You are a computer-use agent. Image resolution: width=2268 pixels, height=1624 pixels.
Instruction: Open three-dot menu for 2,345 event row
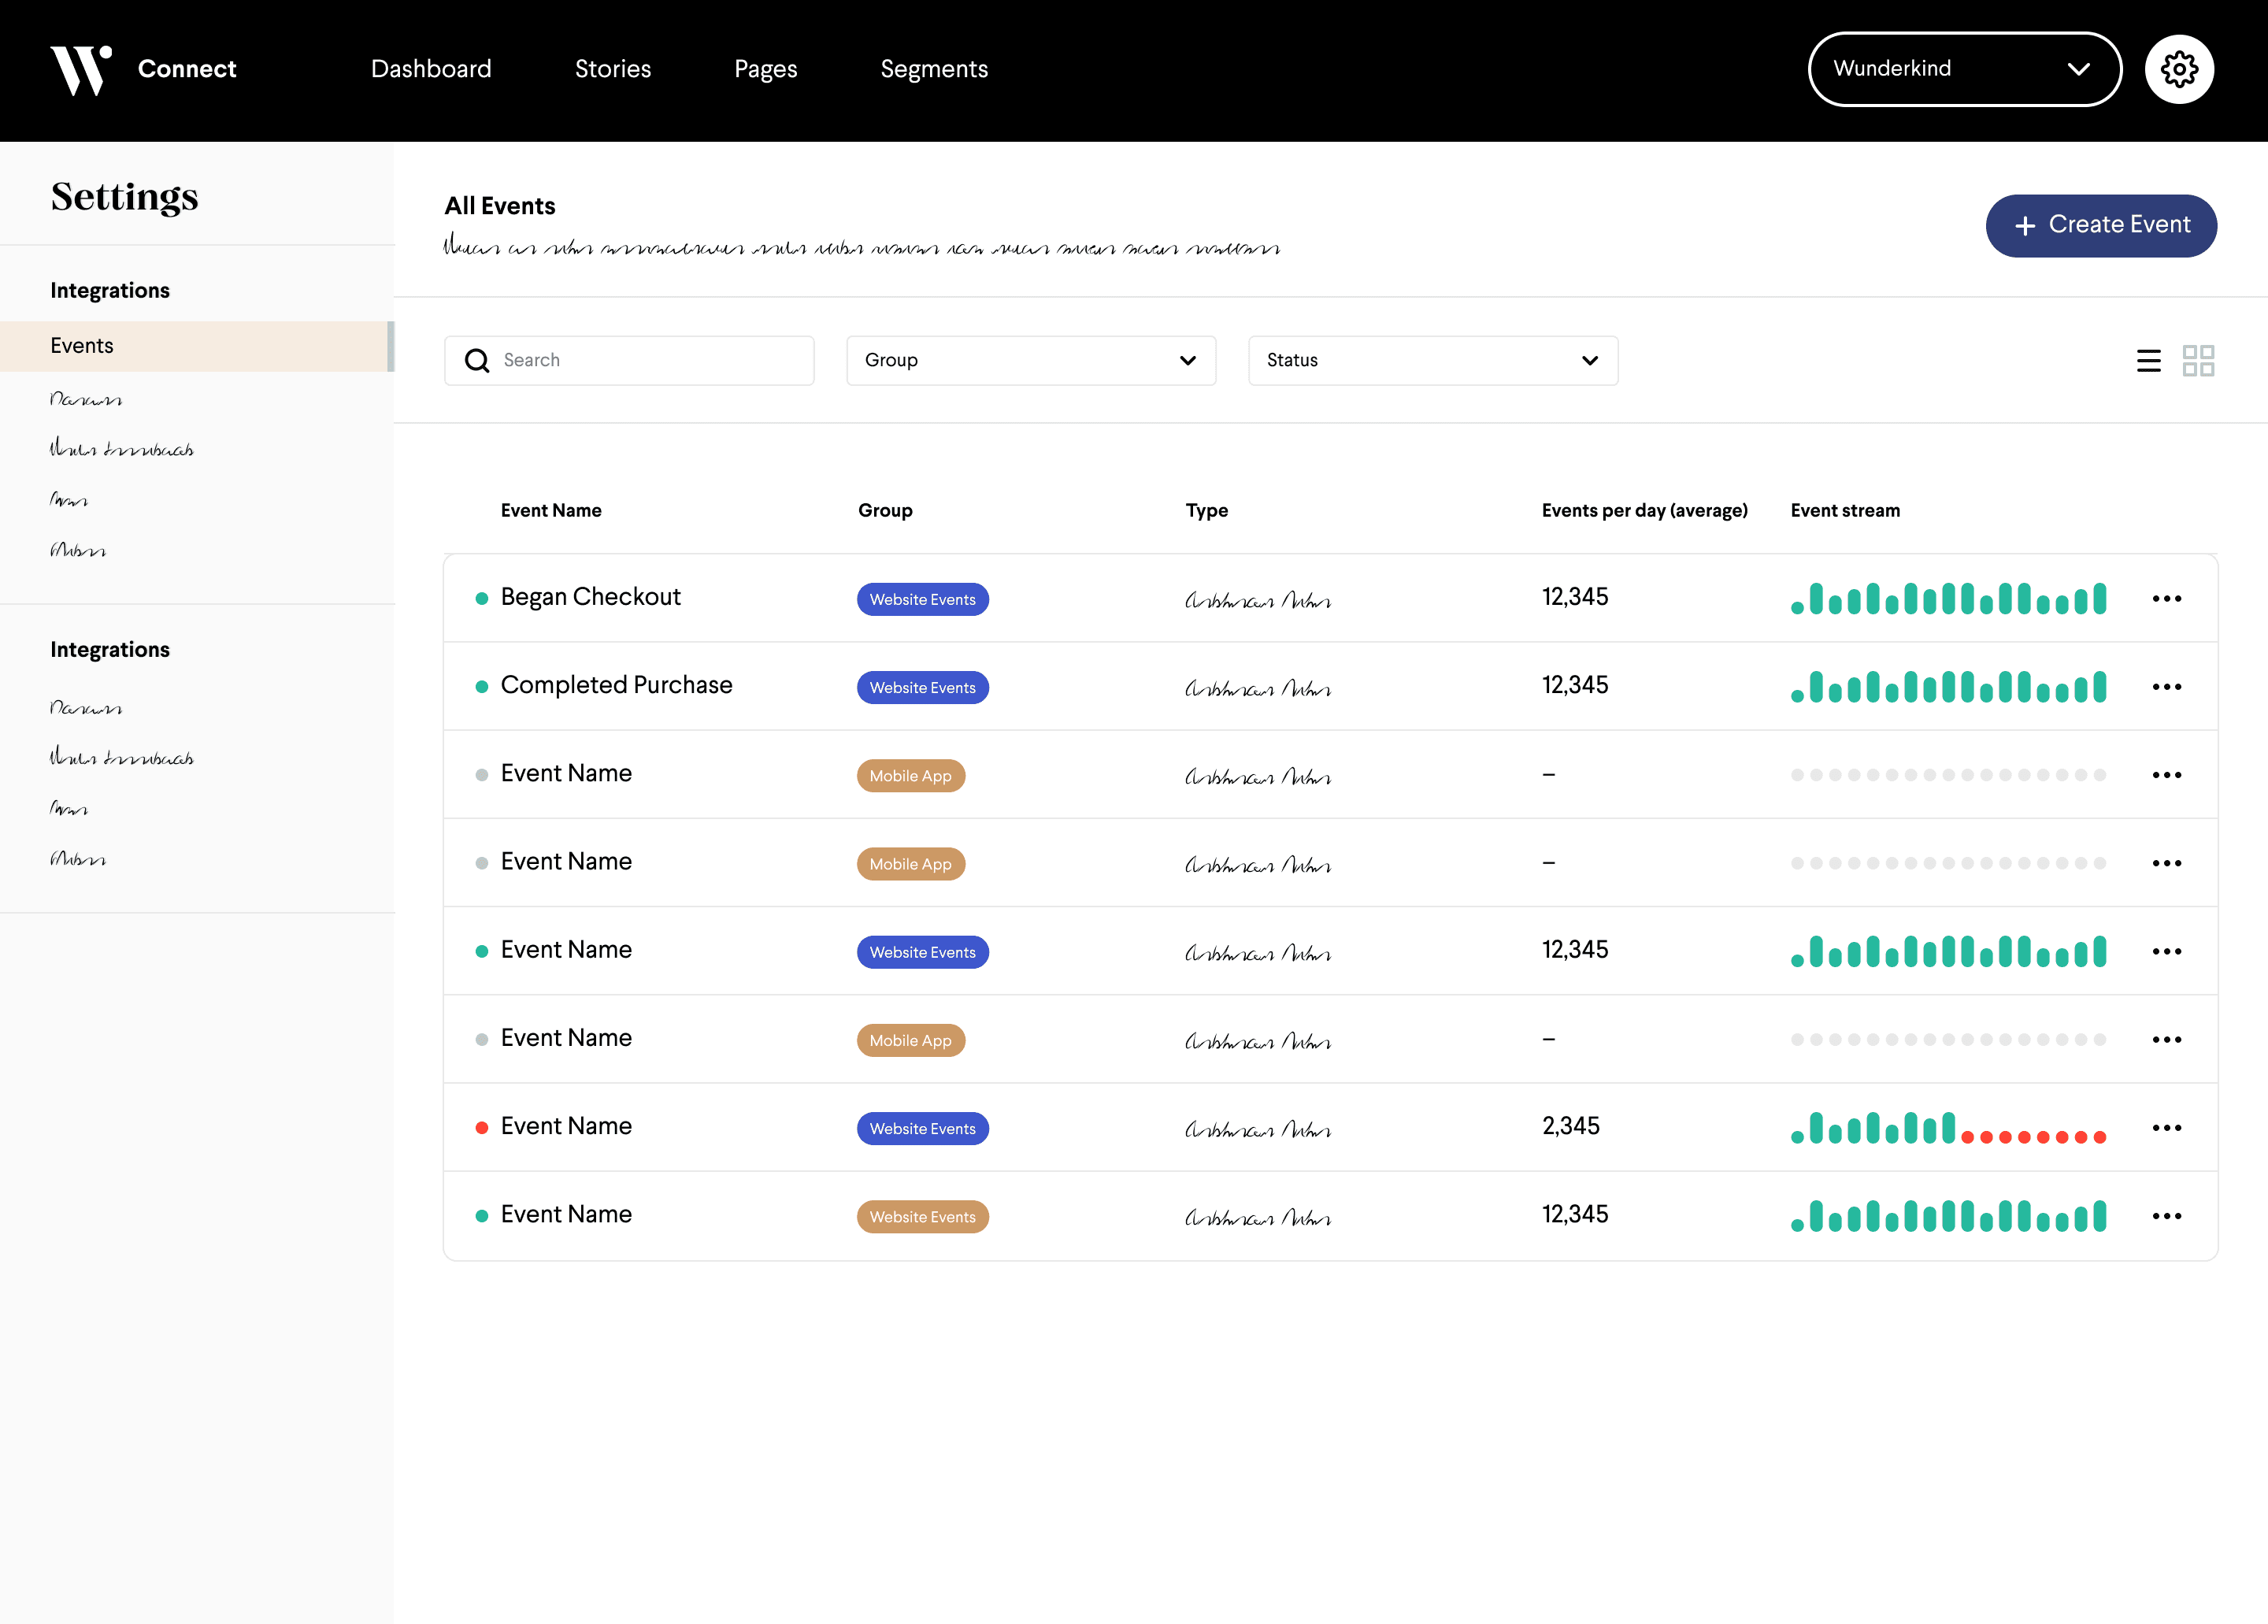pos(2166,1127)
